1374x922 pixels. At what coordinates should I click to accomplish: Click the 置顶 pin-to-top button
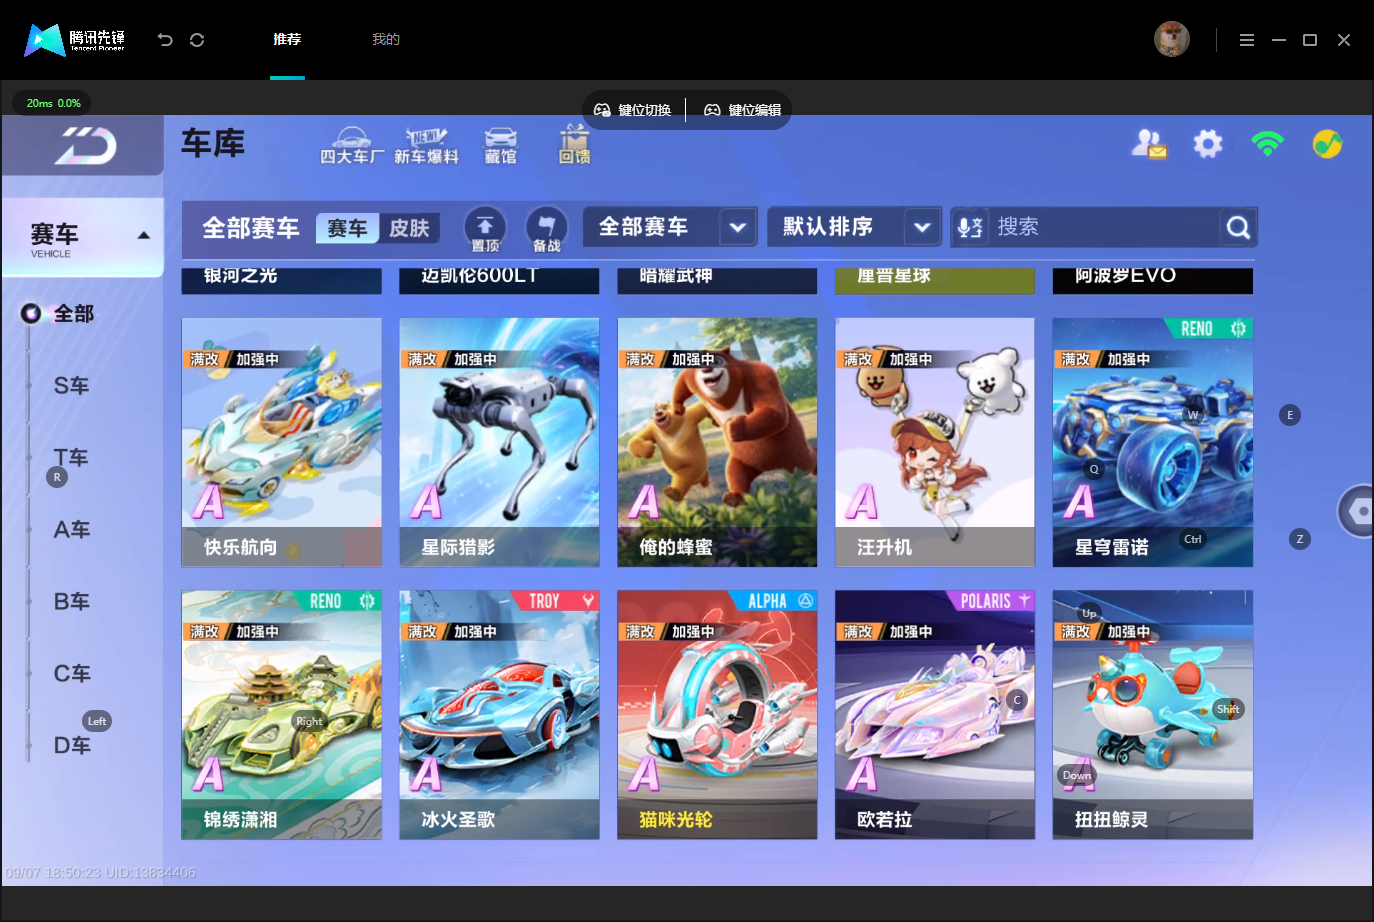pyautogui.click(x=485, y=229)
